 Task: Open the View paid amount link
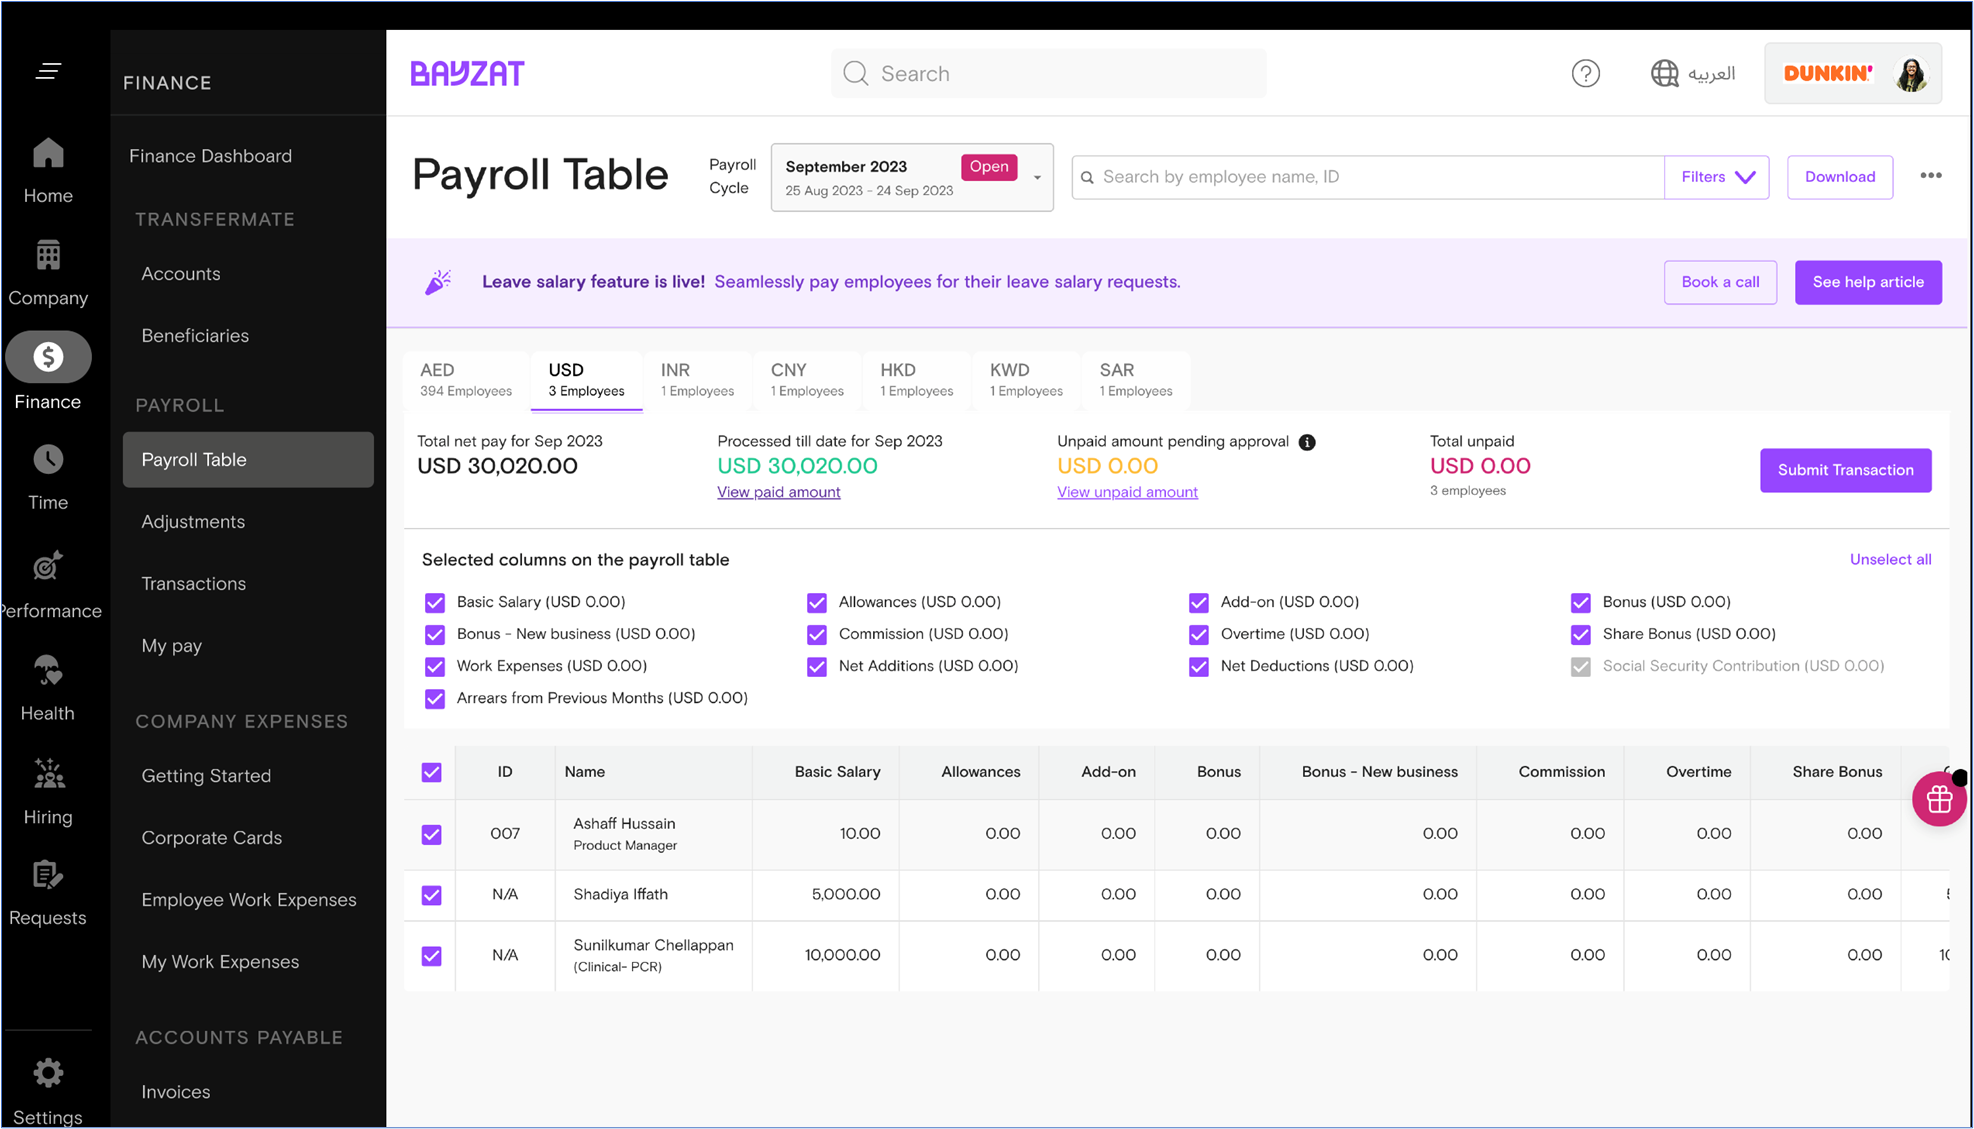click(x=778, y=492)
